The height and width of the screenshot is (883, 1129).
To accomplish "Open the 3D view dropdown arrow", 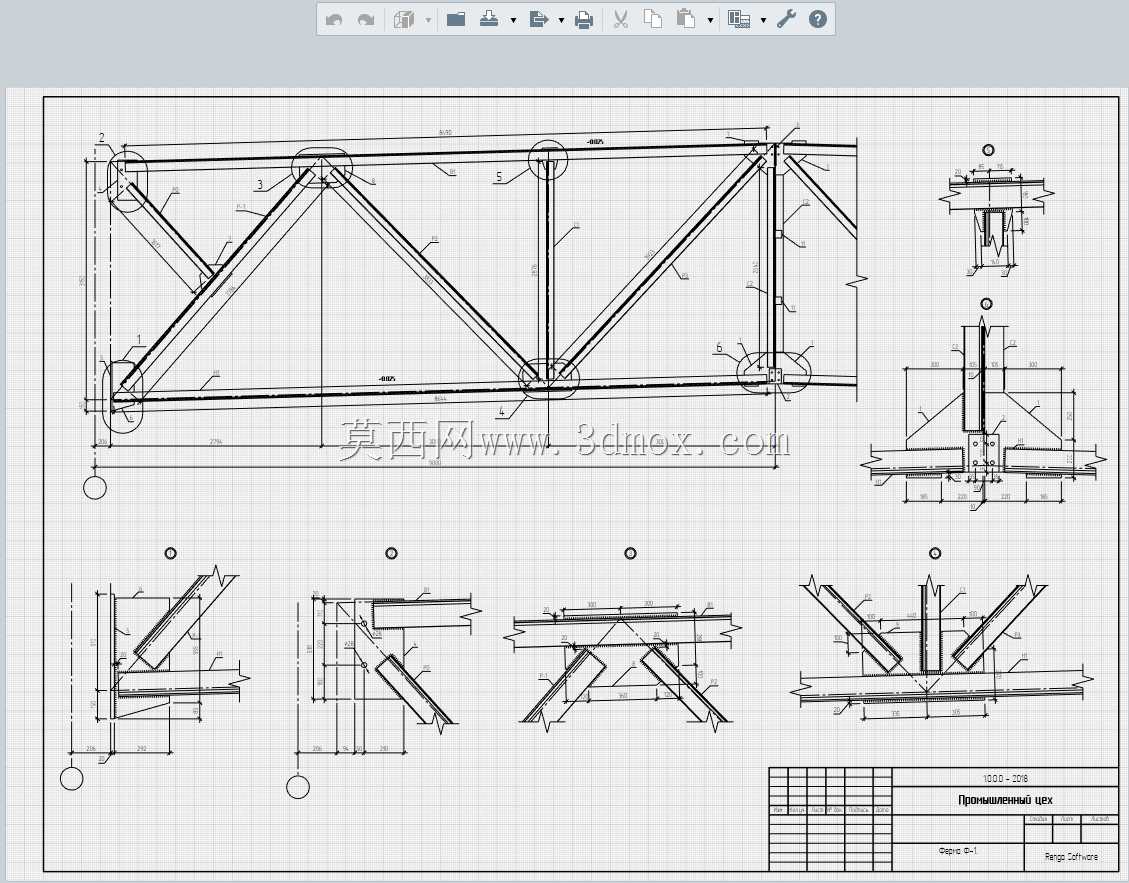I will (x=428, y=20).
